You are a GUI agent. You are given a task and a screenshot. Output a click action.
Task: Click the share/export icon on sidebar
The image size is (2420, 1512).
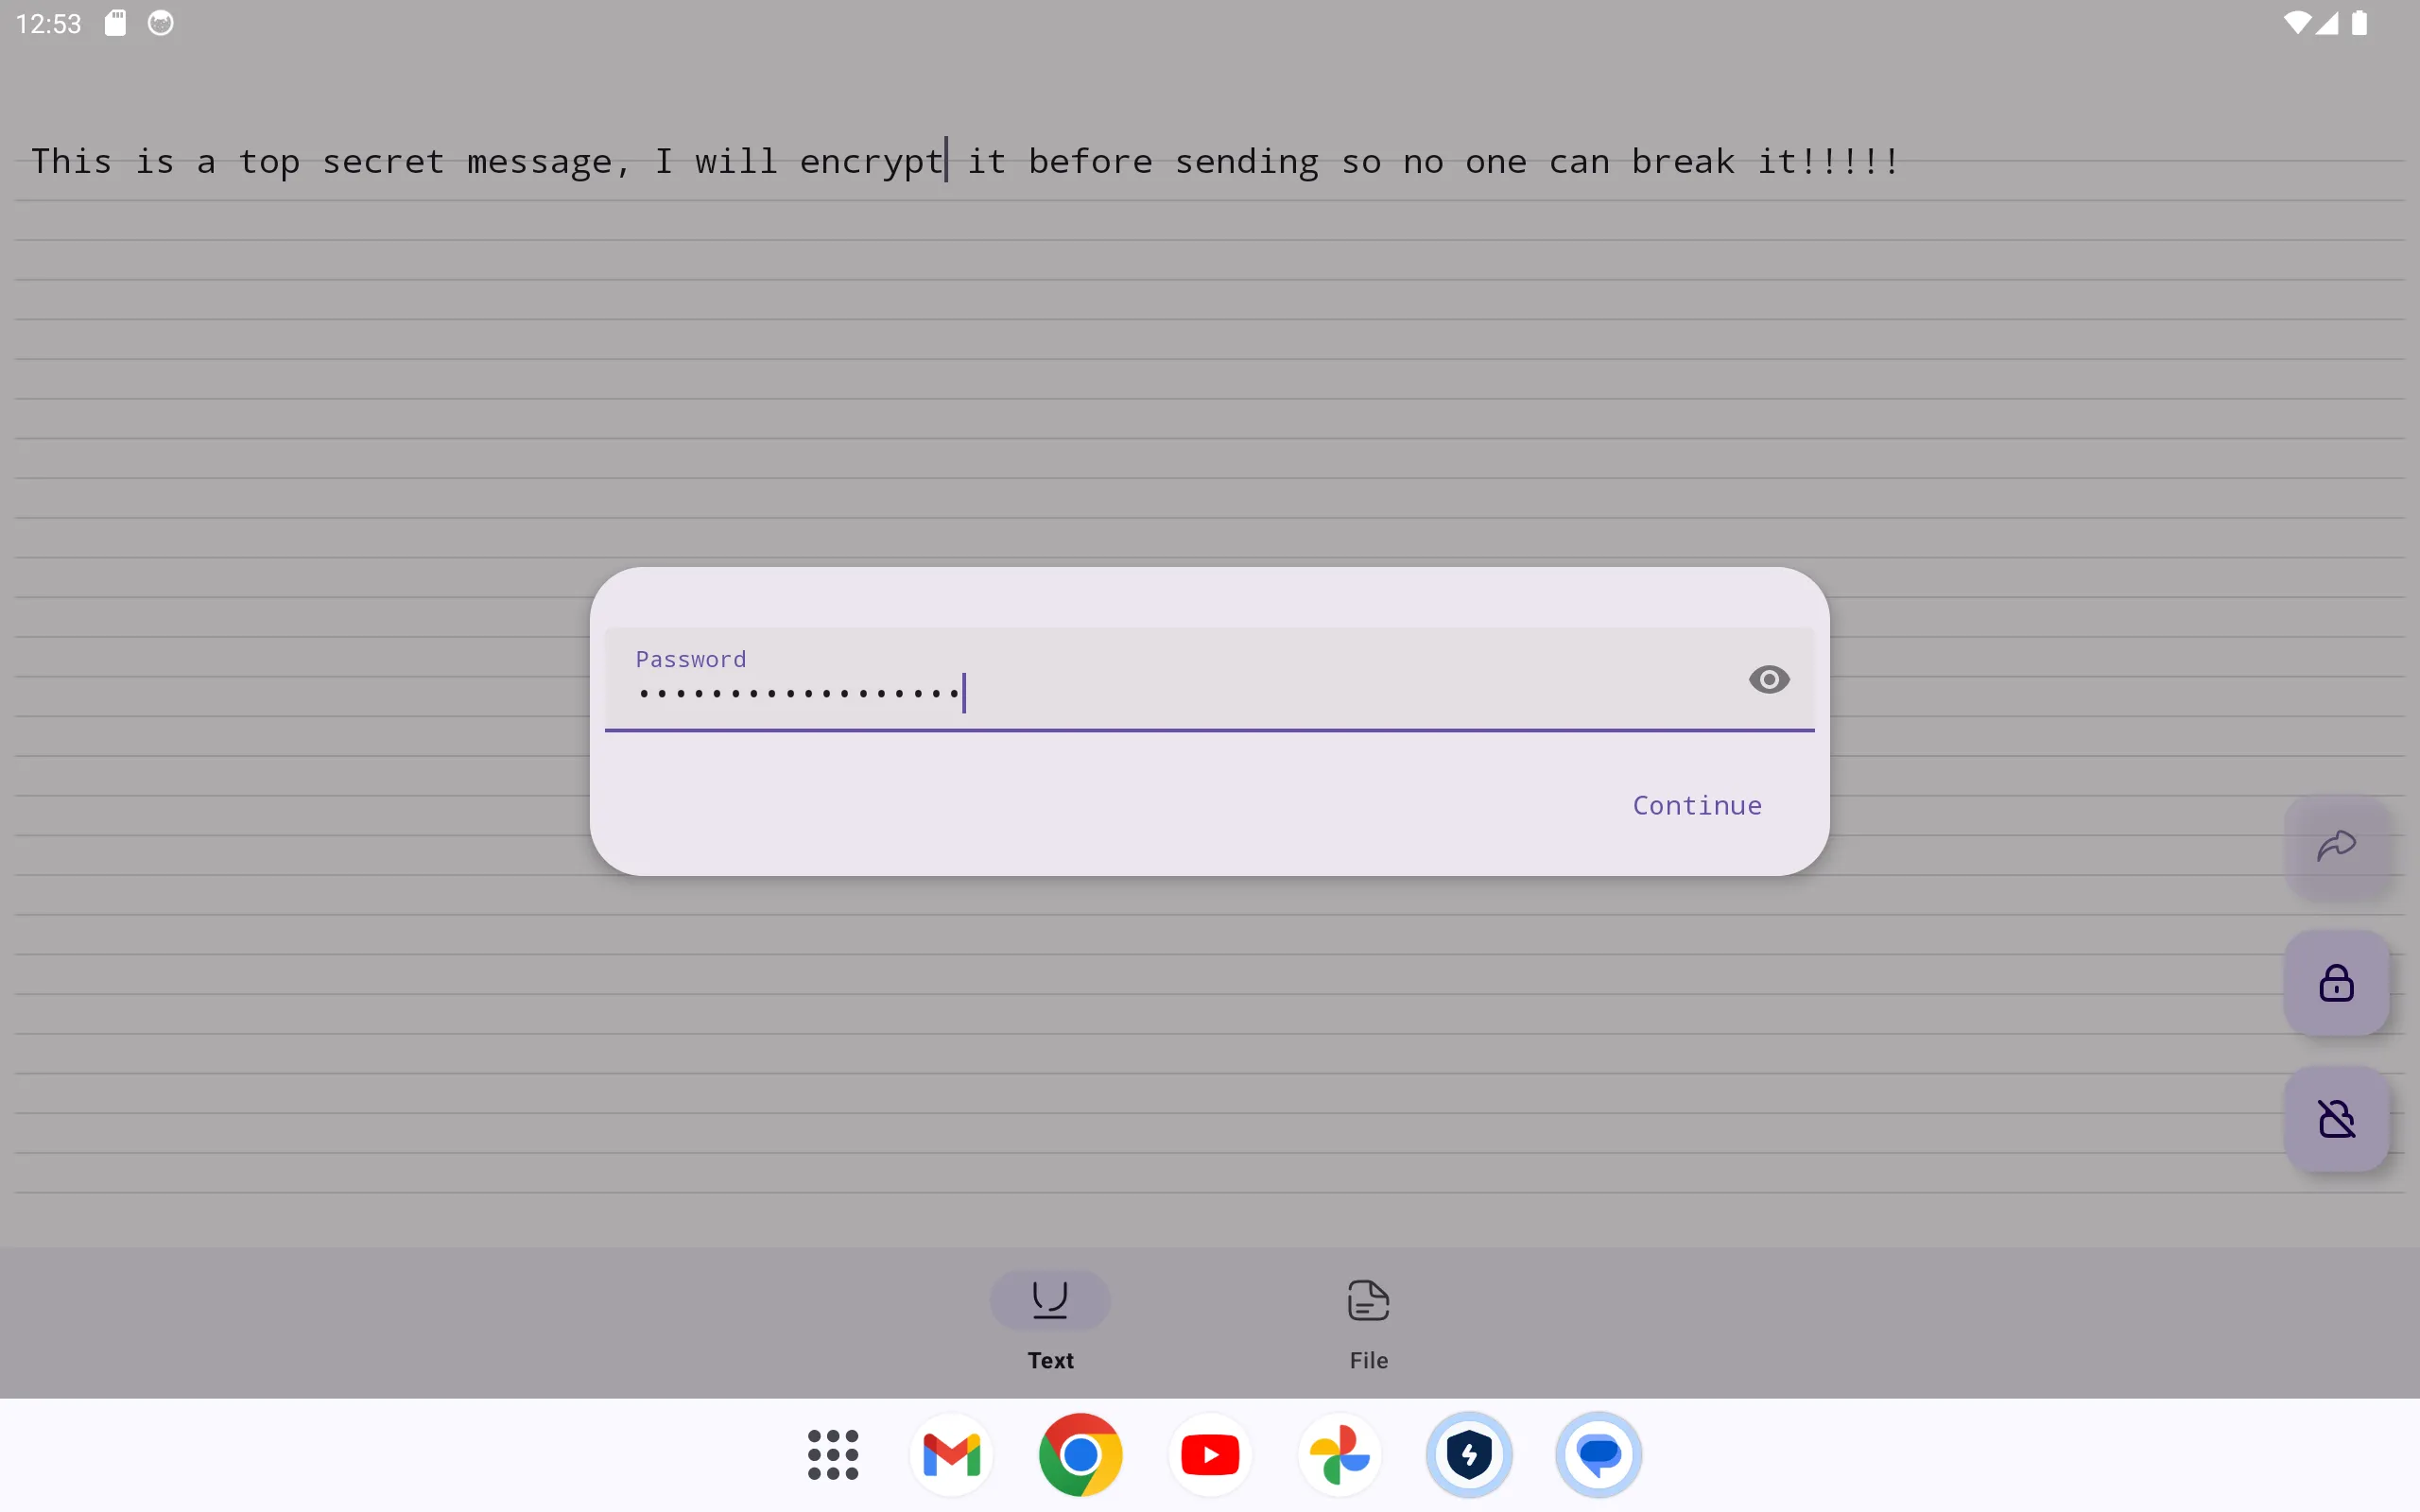click(x=2335, y=845)
